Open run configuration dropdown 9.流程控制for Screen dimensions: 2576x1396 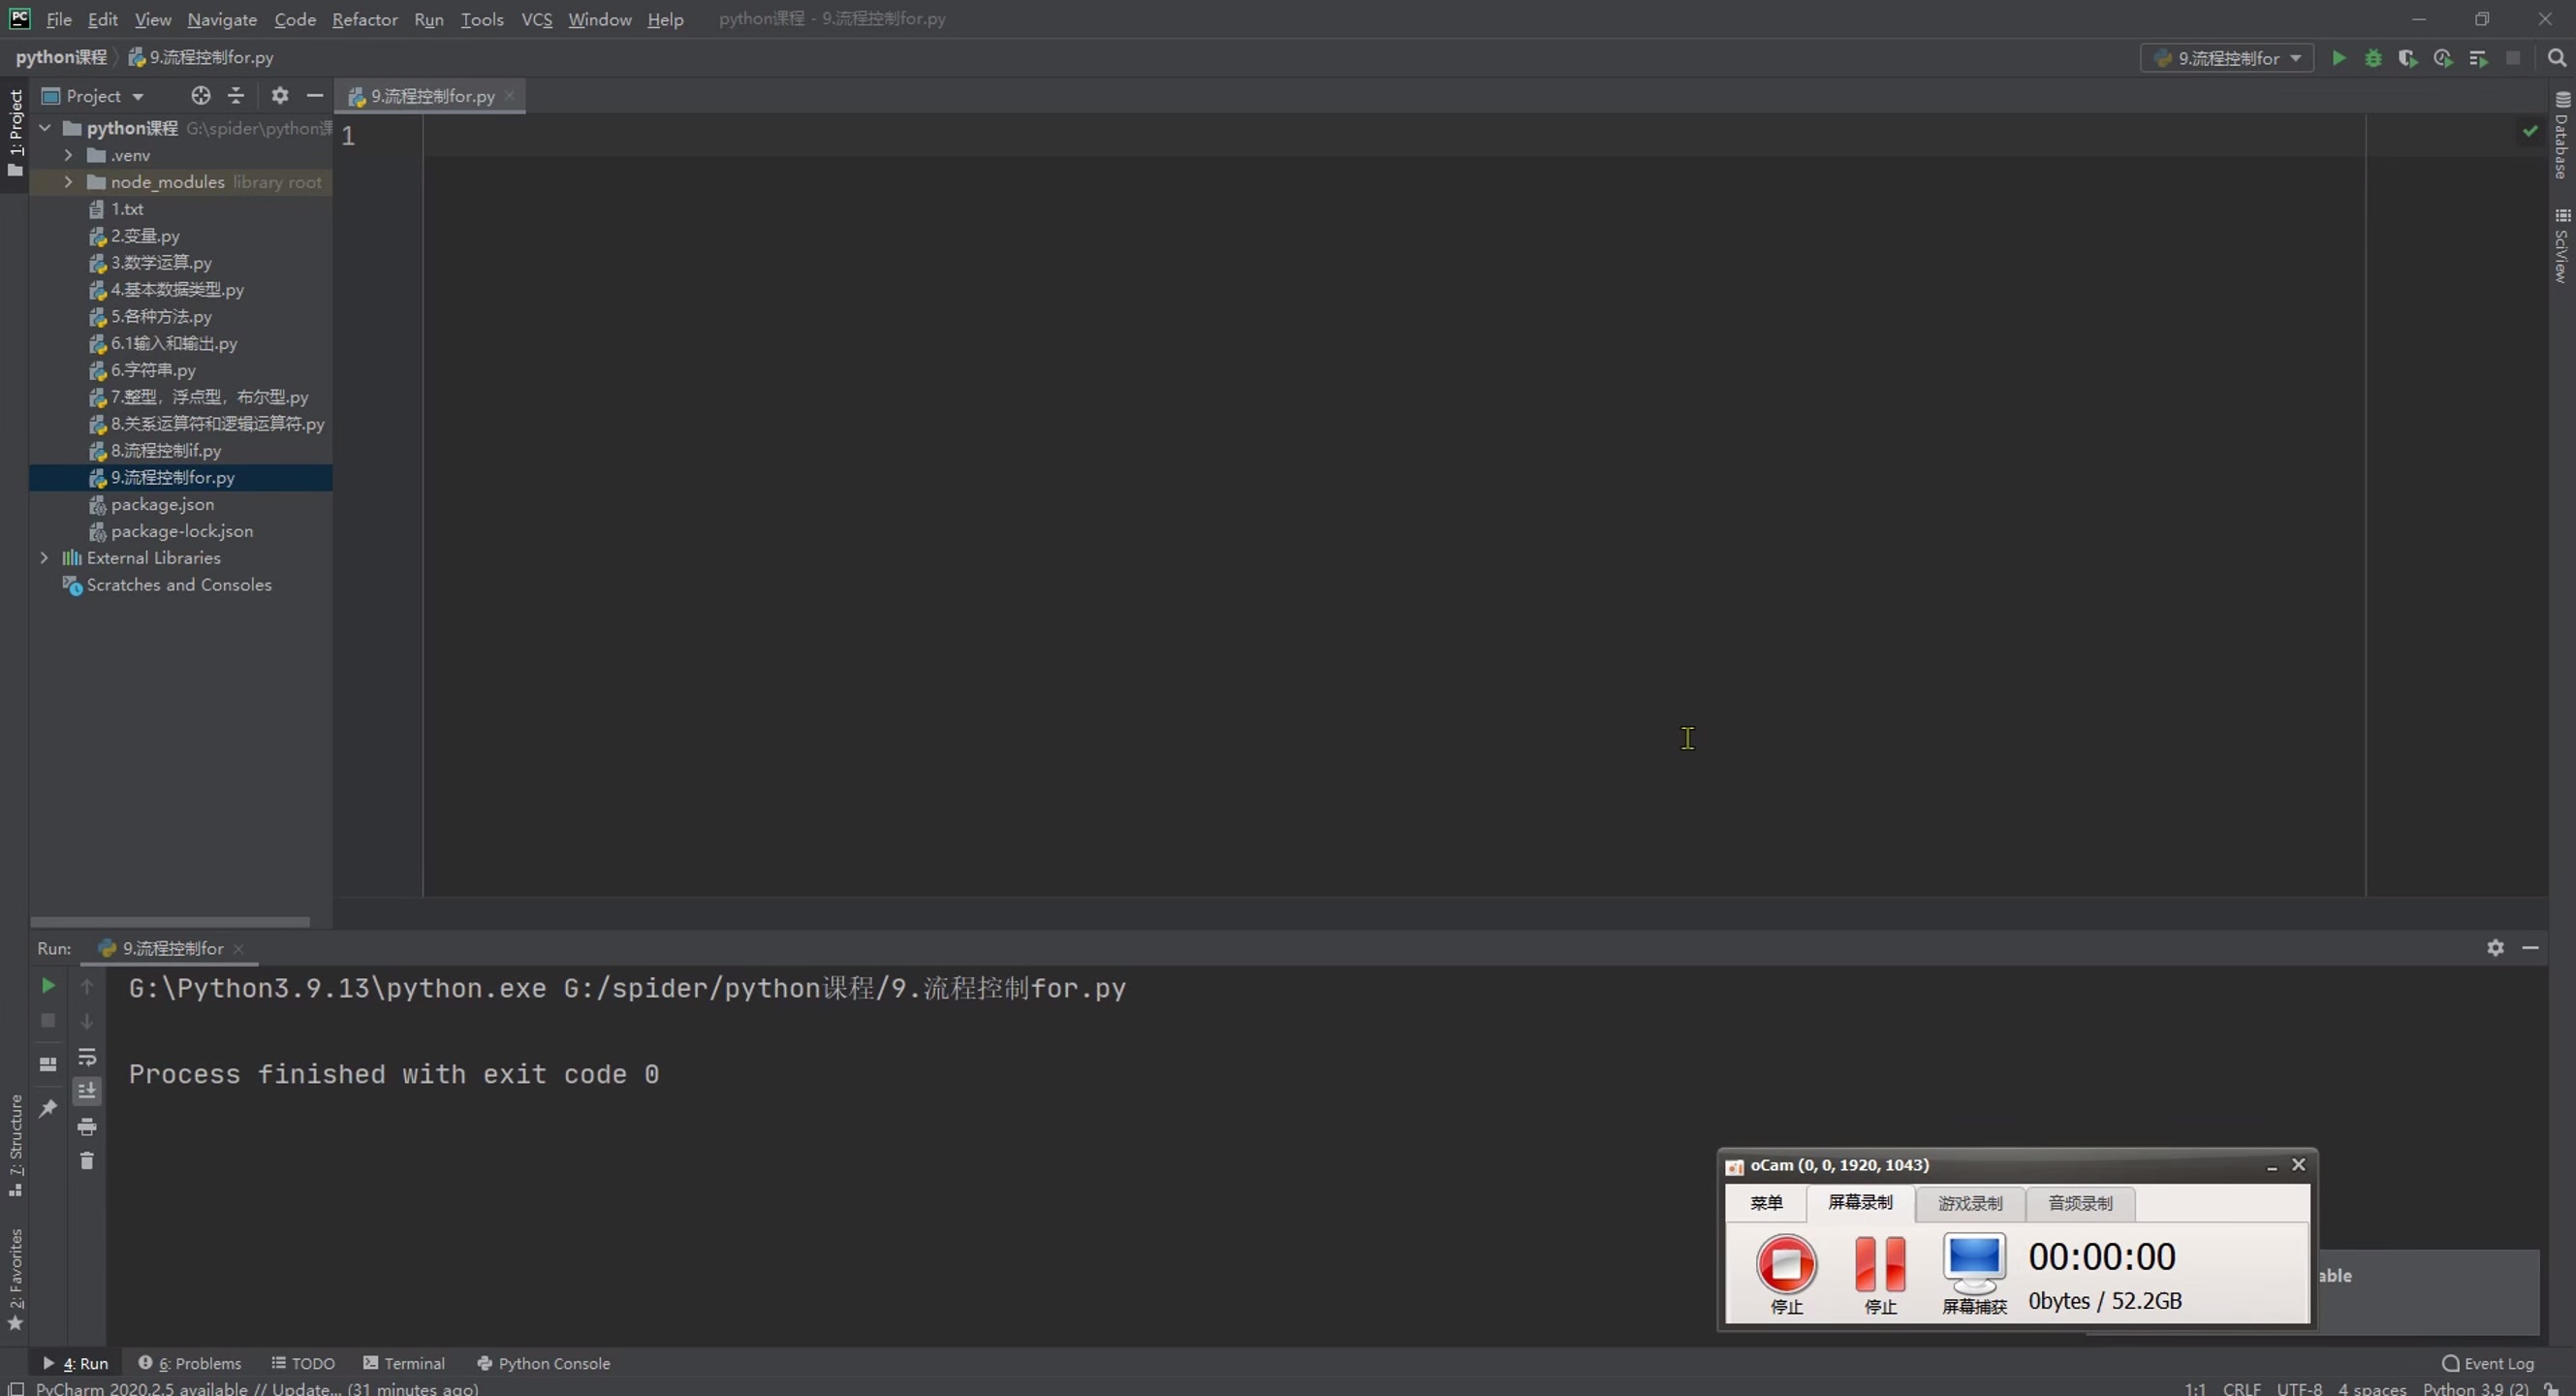[x=2227, y=58]
